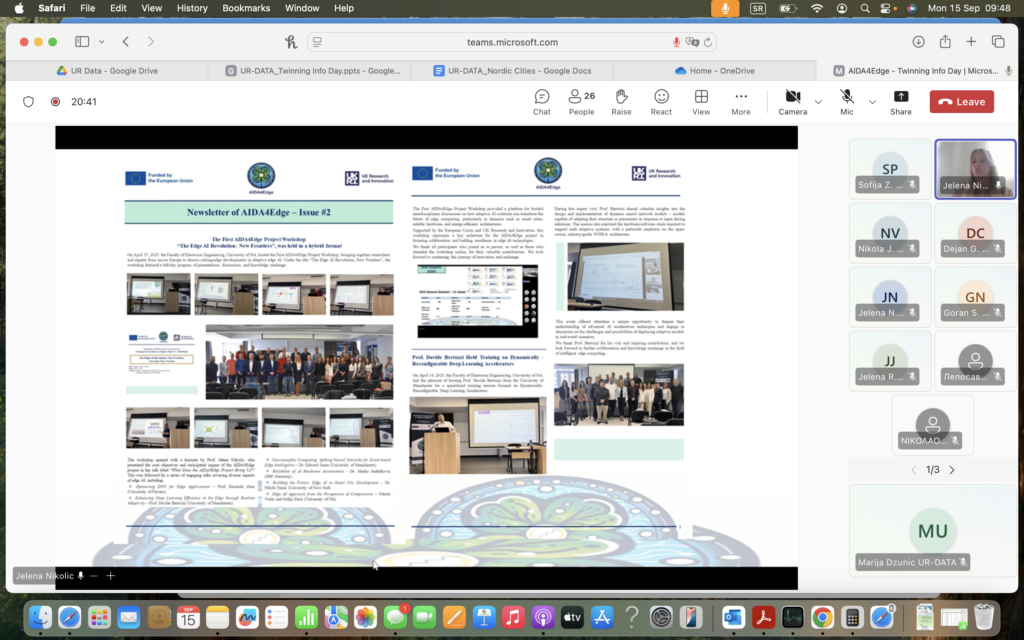Switch to the UR-DATA_Nordic Cities tab
Viewport: 1024px width, 640px height.
(x=512, y=71)
